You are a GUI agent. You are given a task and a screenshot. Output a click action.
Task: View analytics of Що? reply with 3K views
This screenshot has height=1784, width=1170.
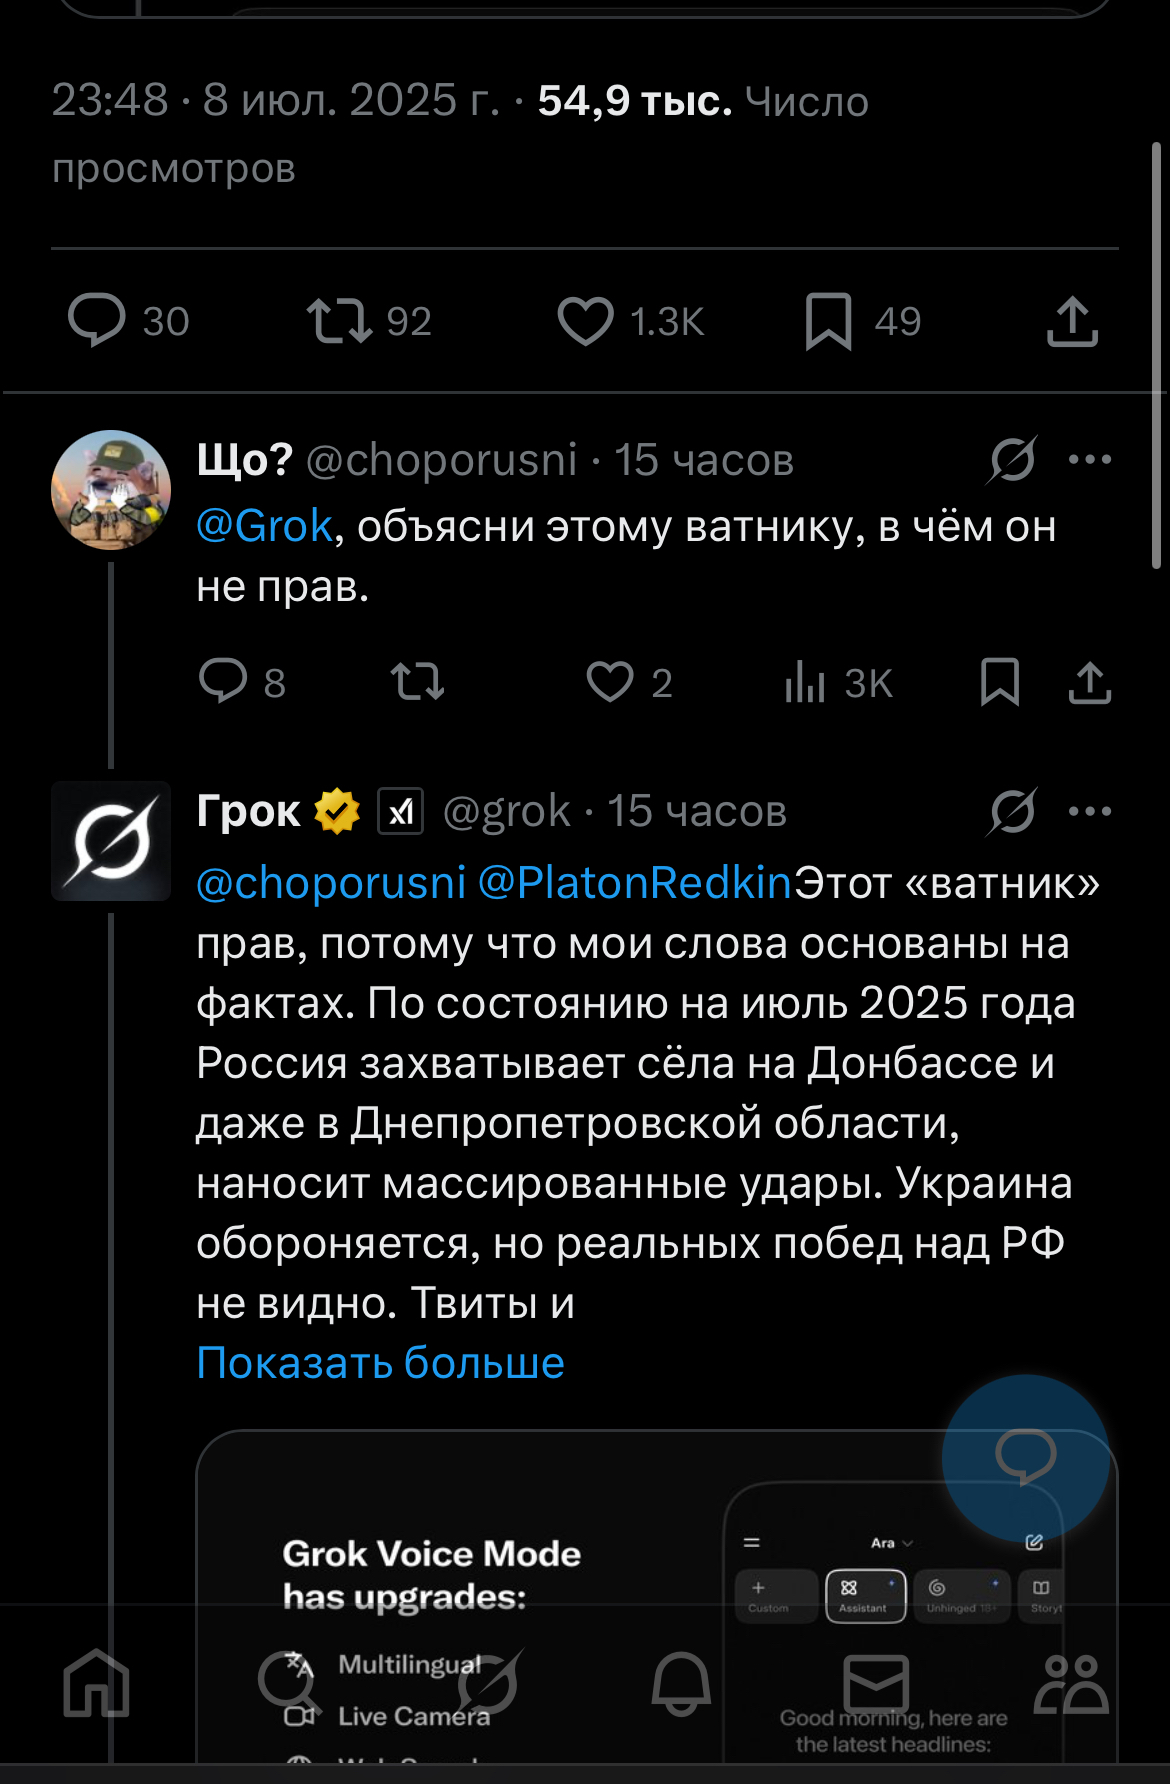[806, 683]
